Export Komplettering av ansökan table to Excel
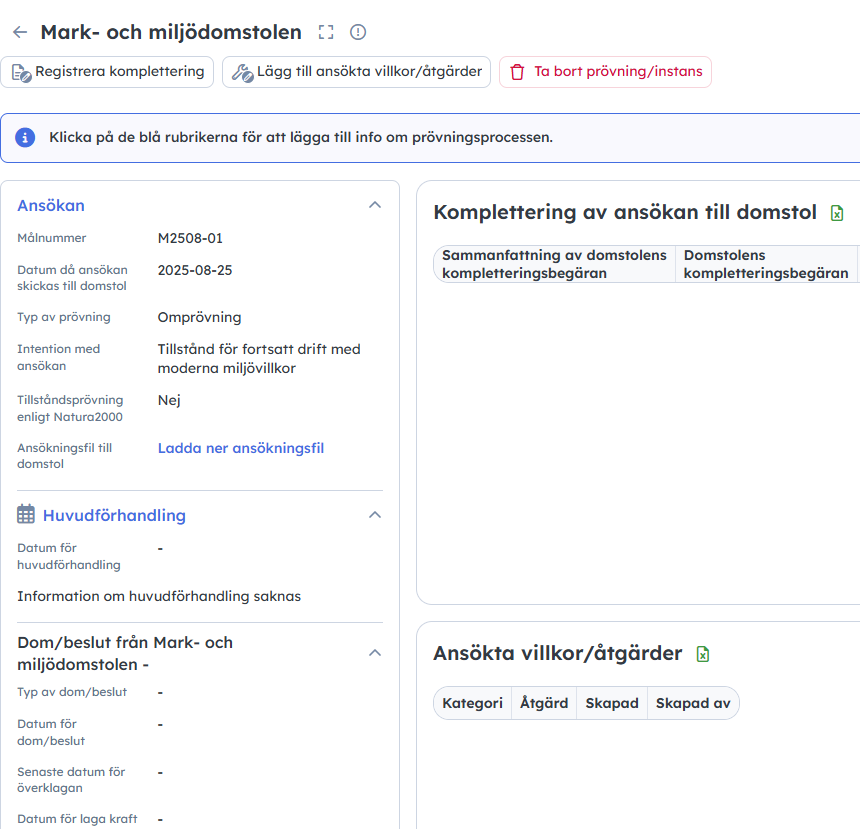The image size is (860, 829). 838,213
